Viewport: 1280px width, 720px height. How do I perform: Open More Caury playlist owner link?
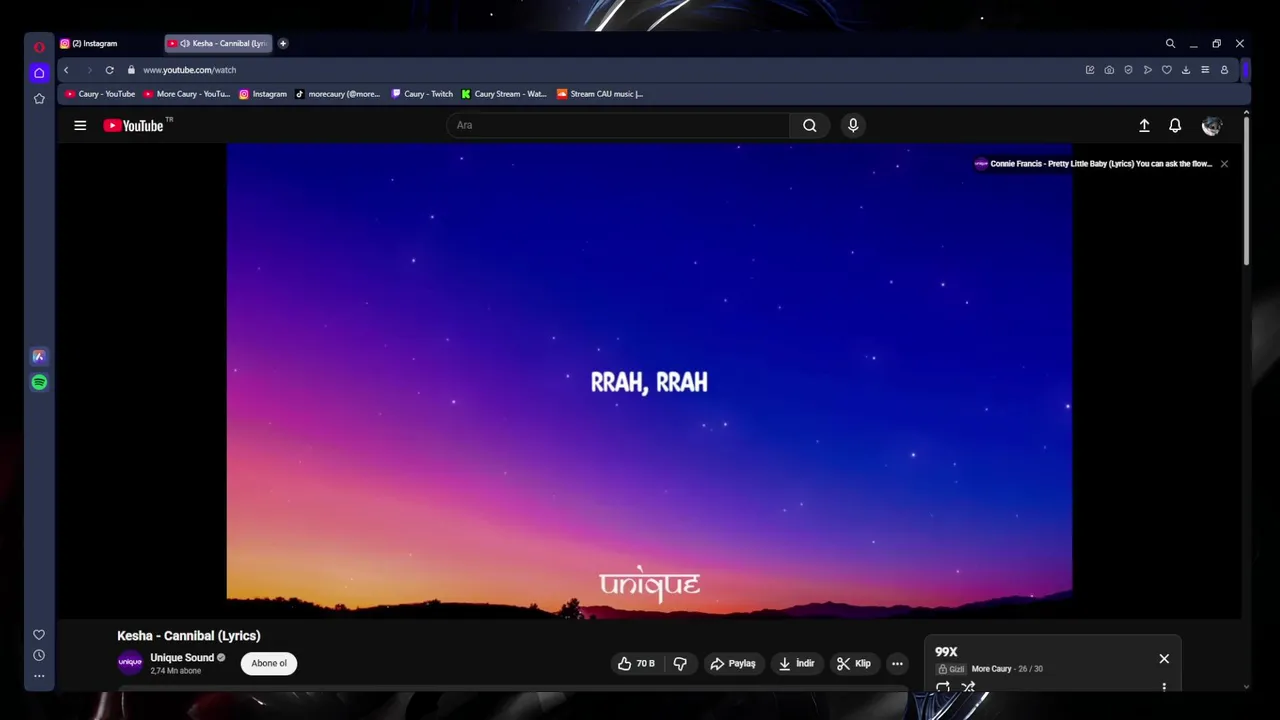(x=991, y=669)
